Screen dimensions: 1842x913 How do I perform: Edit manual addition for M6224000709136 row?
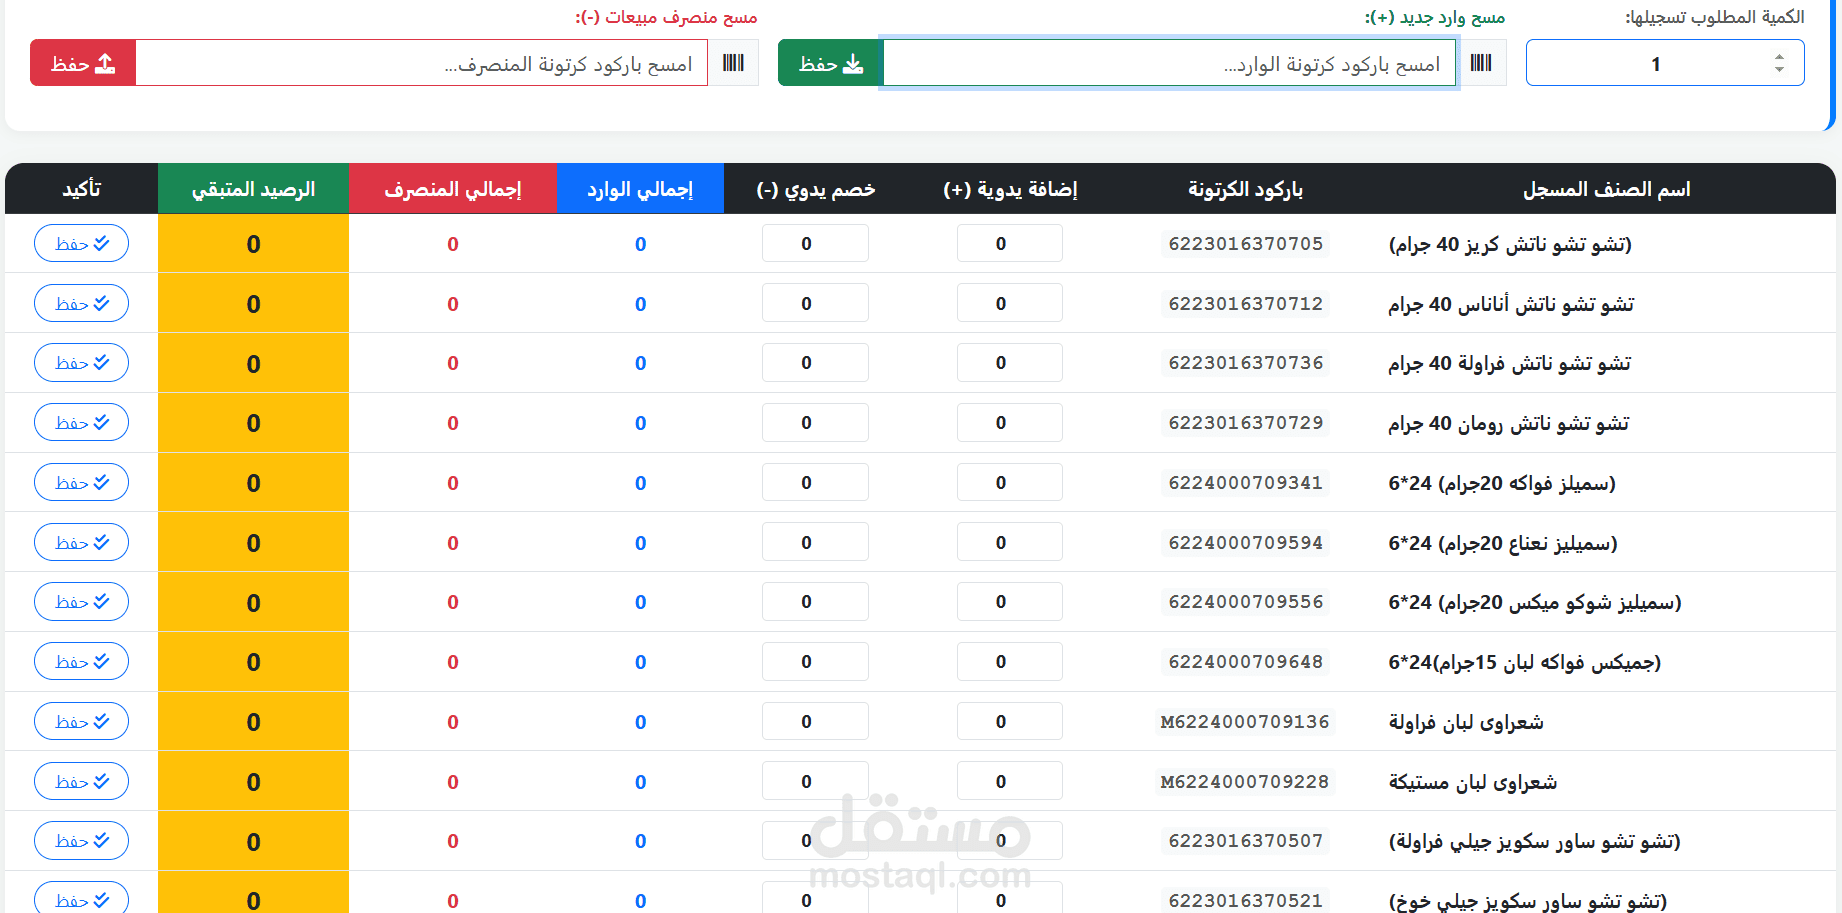click(x=1009, y=721)
